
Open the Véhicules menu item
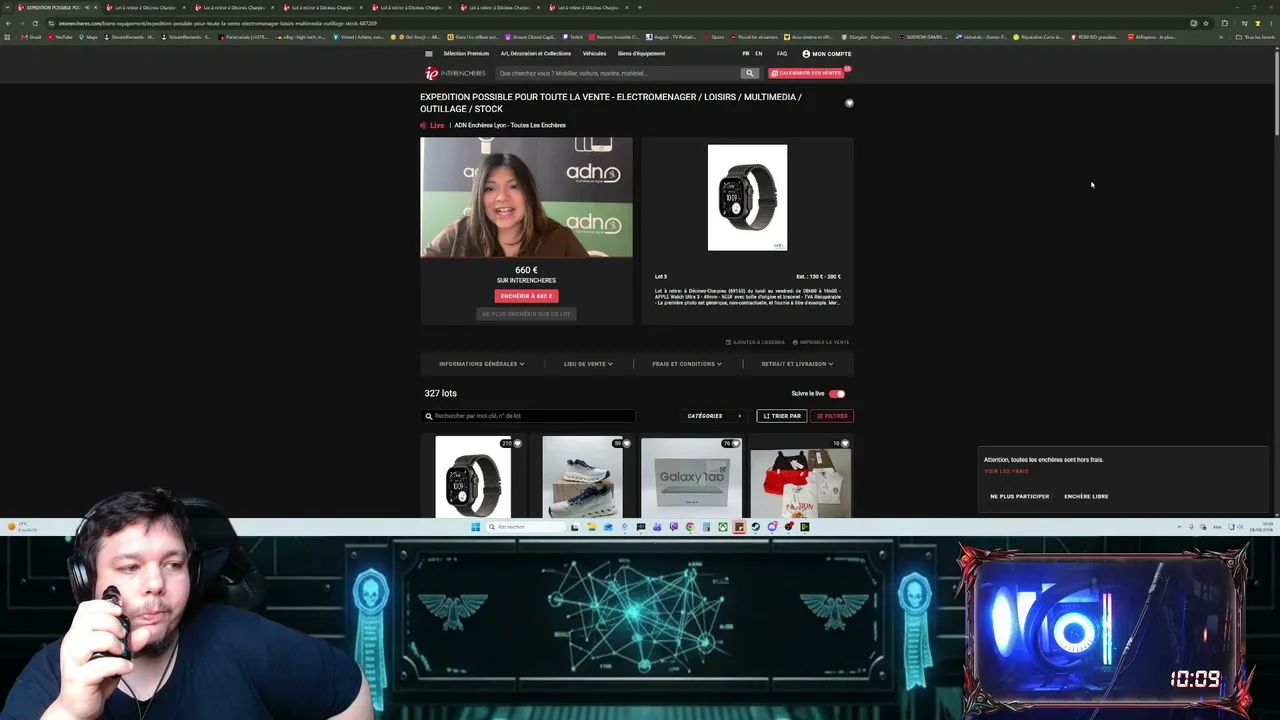pos(594,54)
